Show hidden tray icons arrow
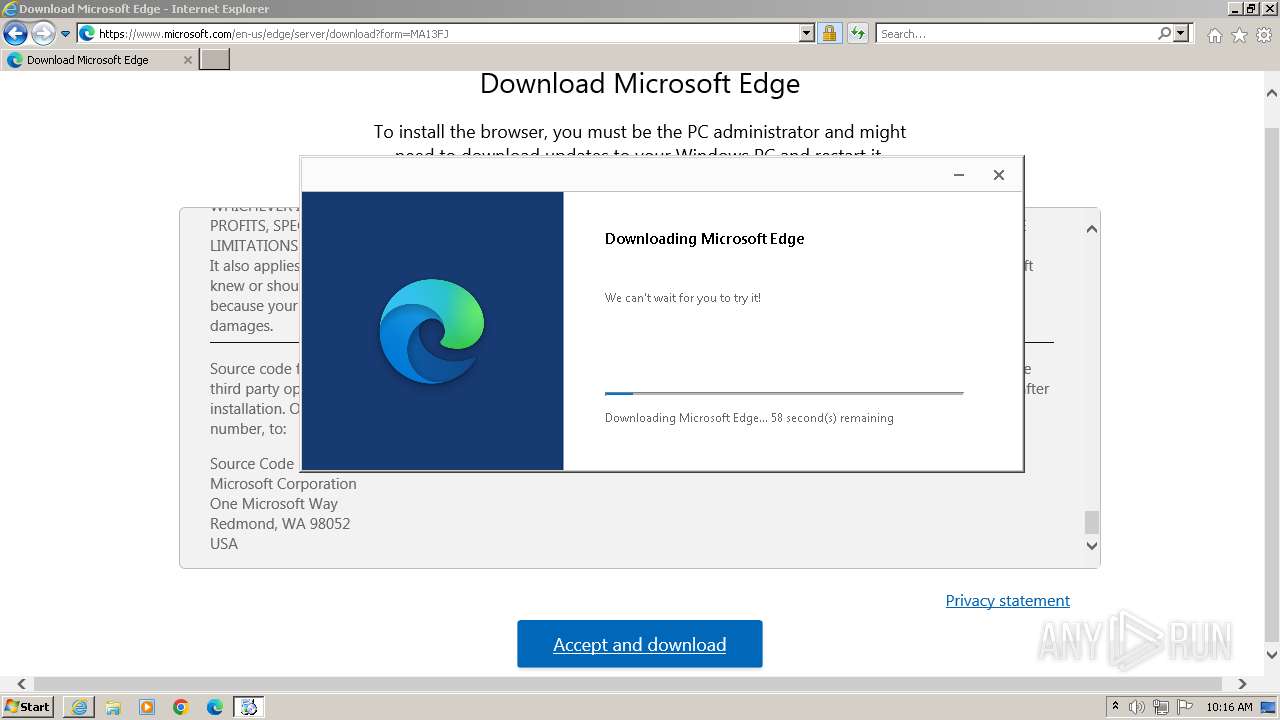Image resolution: width=1280 pixels, height=720 pixels. 1115,707
